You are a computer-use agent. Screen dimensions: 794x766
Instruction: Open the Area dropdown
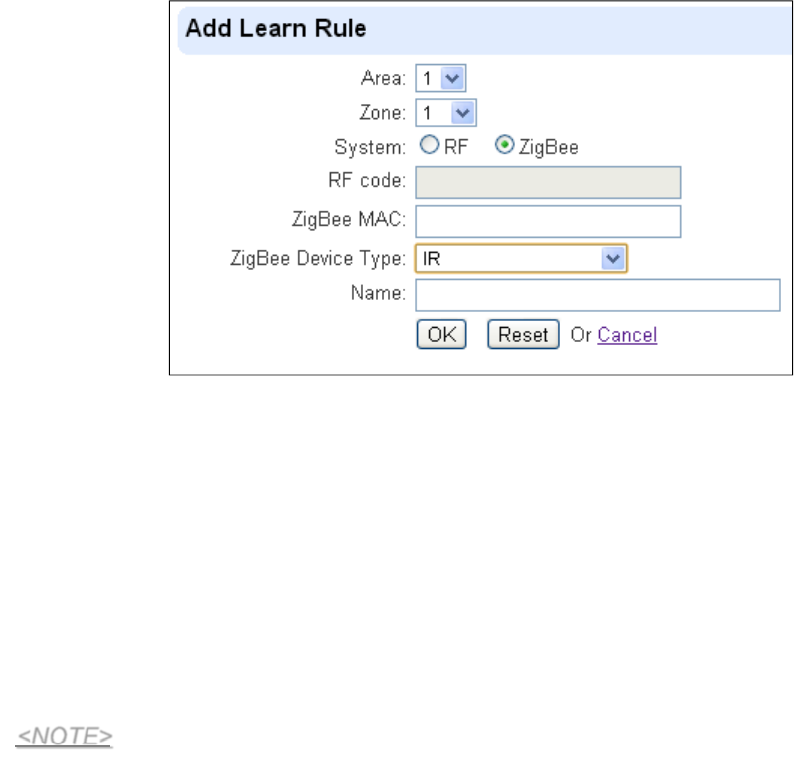coord(440,78)
